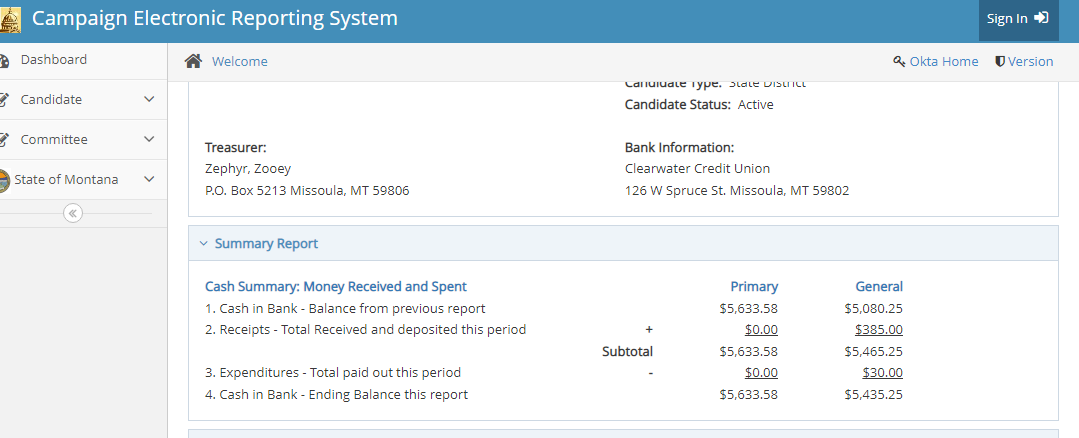Click the General subtotal $5,465.25

[x=873, y=351]
